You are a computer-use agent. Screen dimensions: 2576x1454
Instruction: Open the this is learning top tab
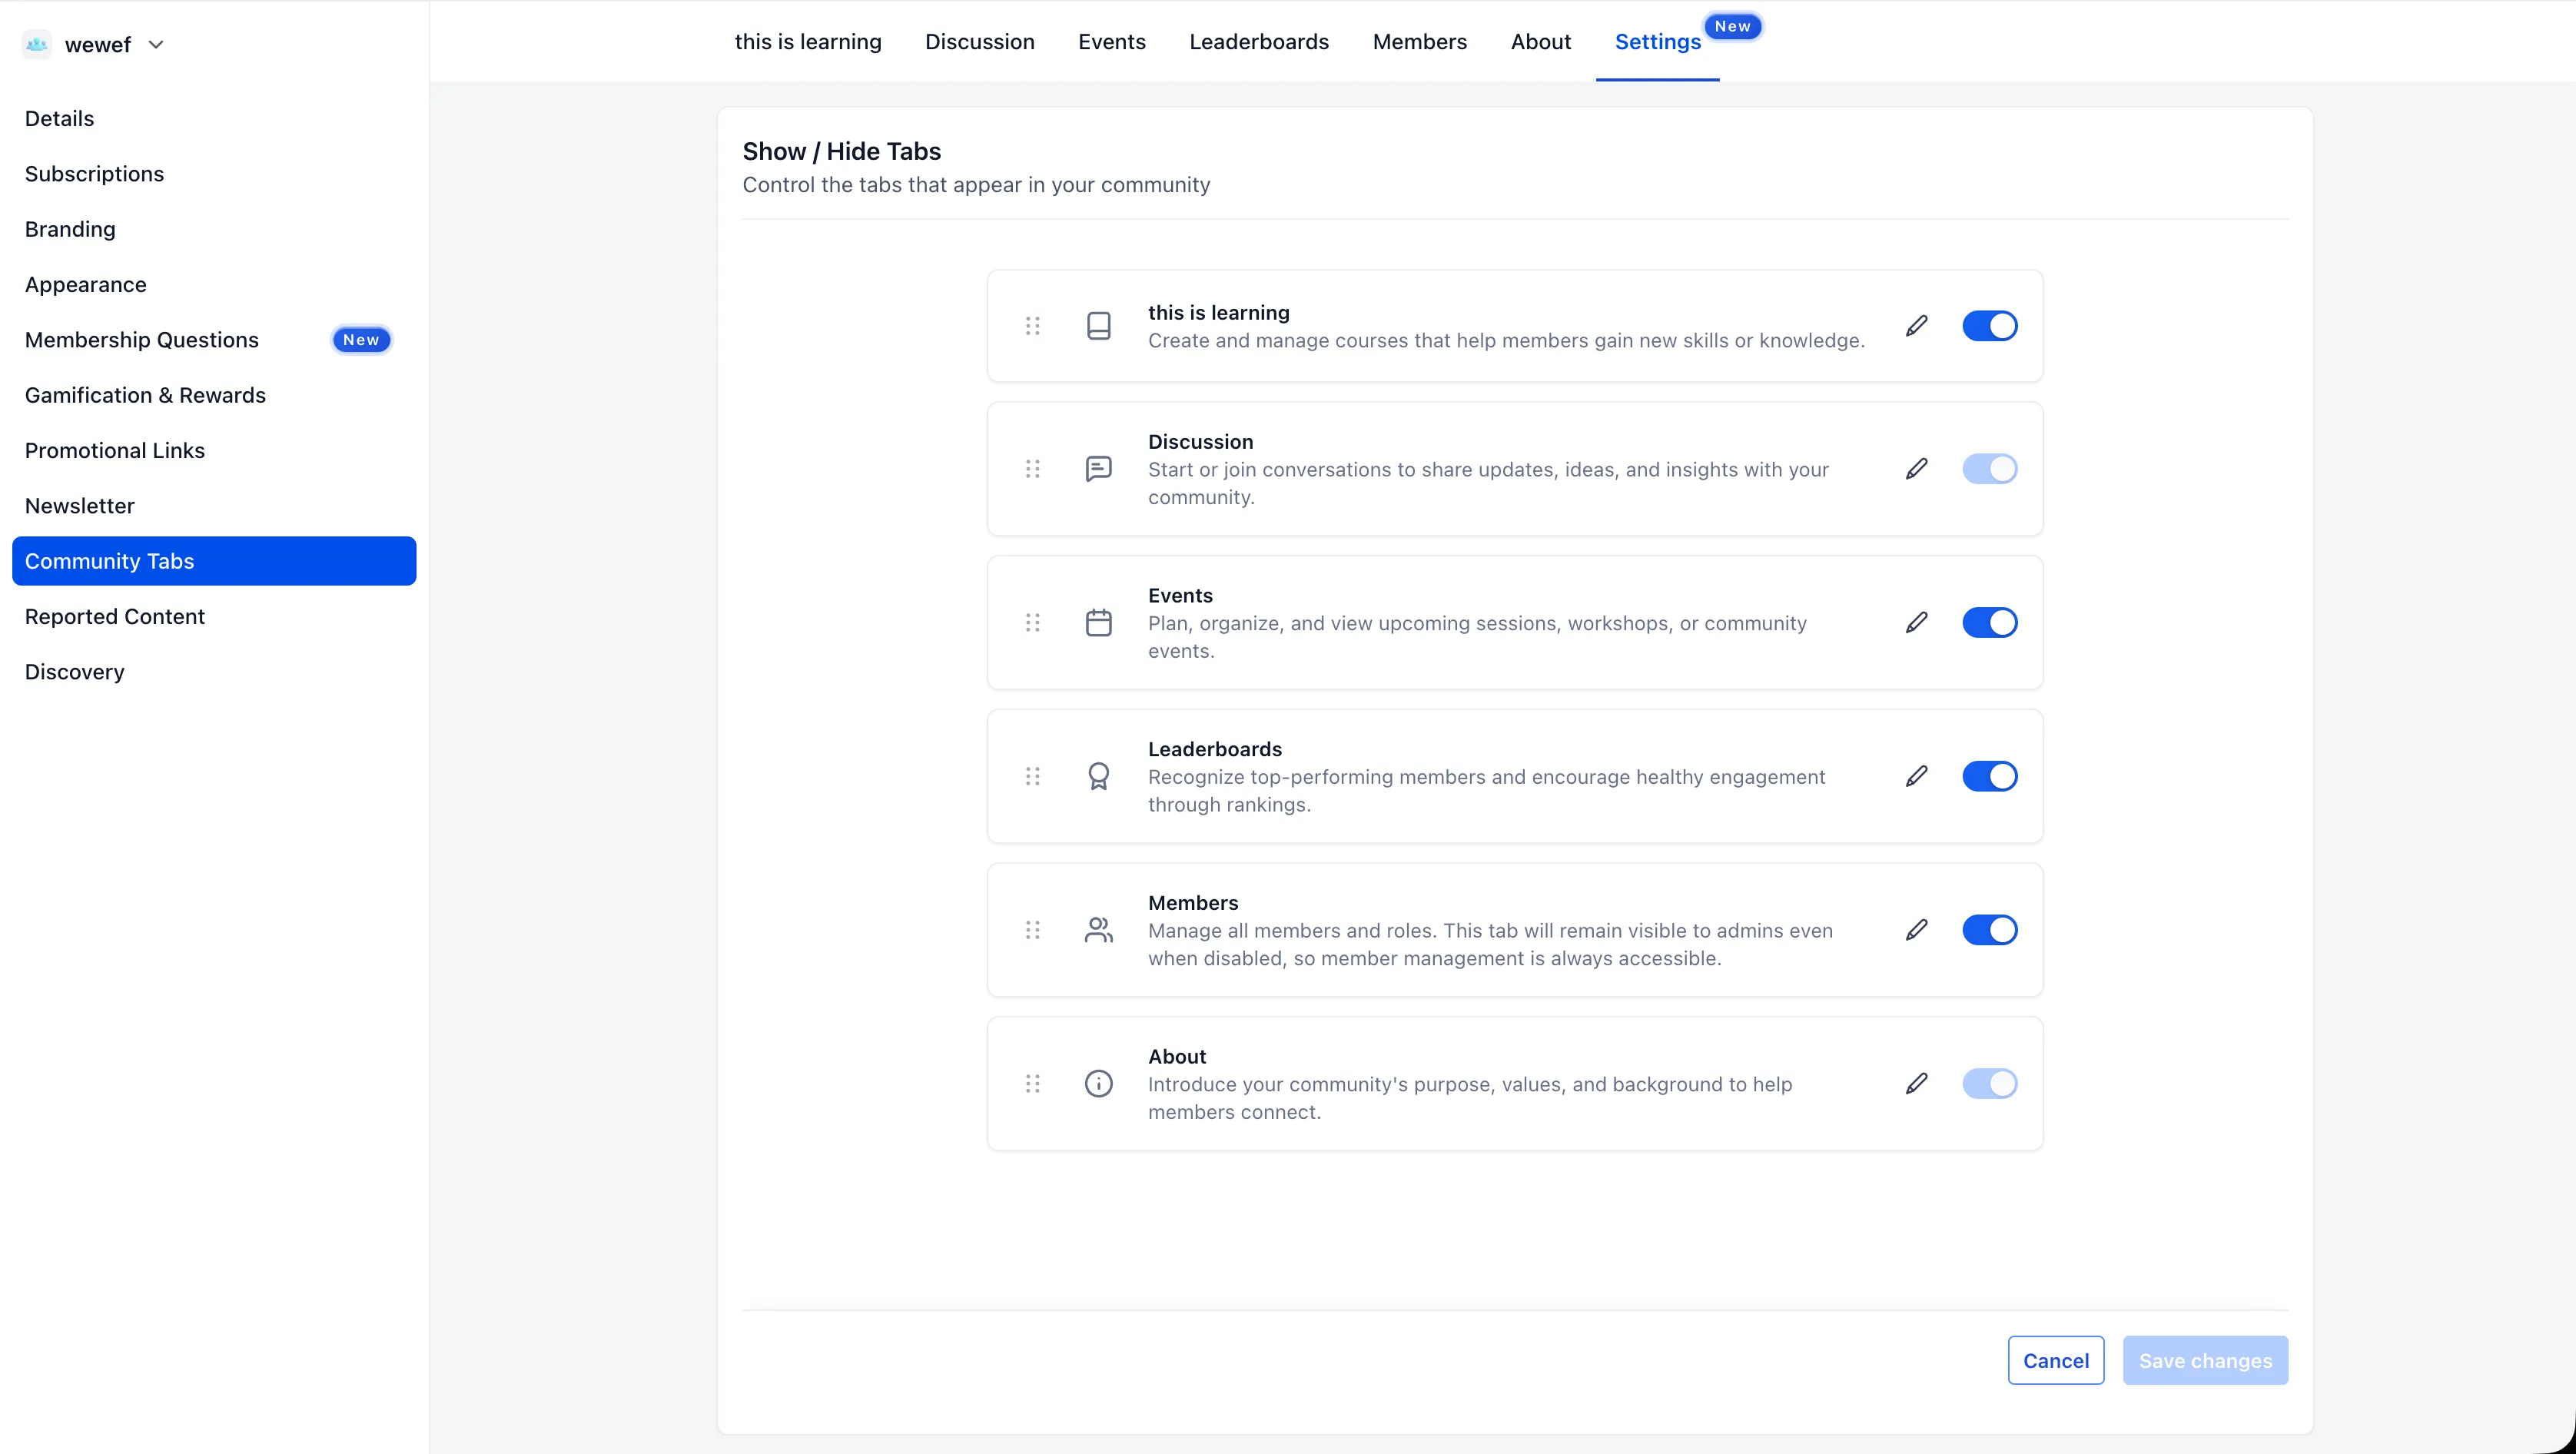click(808, 42)
